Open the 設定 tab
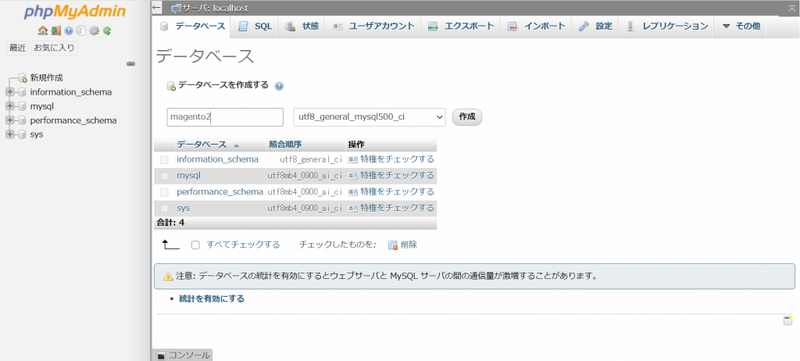800x361 pixels. point(595,27)
